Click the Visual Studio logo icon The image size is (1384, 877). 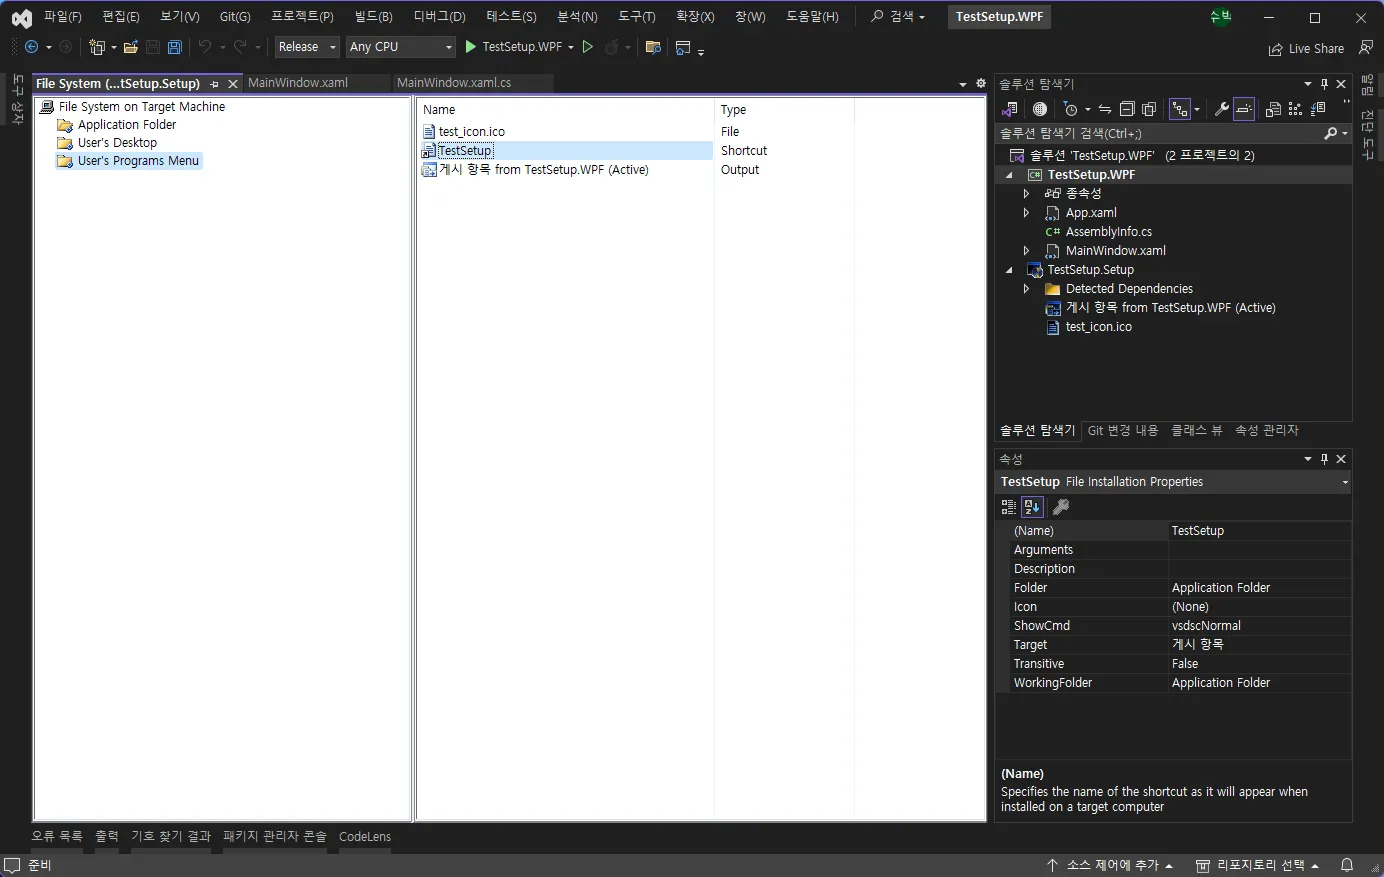(x=21, y=18)
